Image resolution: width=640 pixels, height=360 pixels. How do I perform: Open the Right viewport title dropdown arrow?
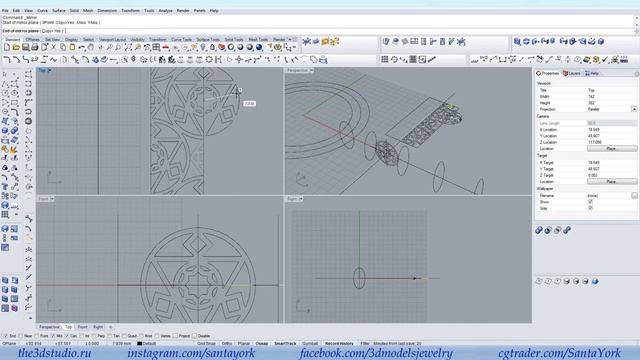point(301,199)
